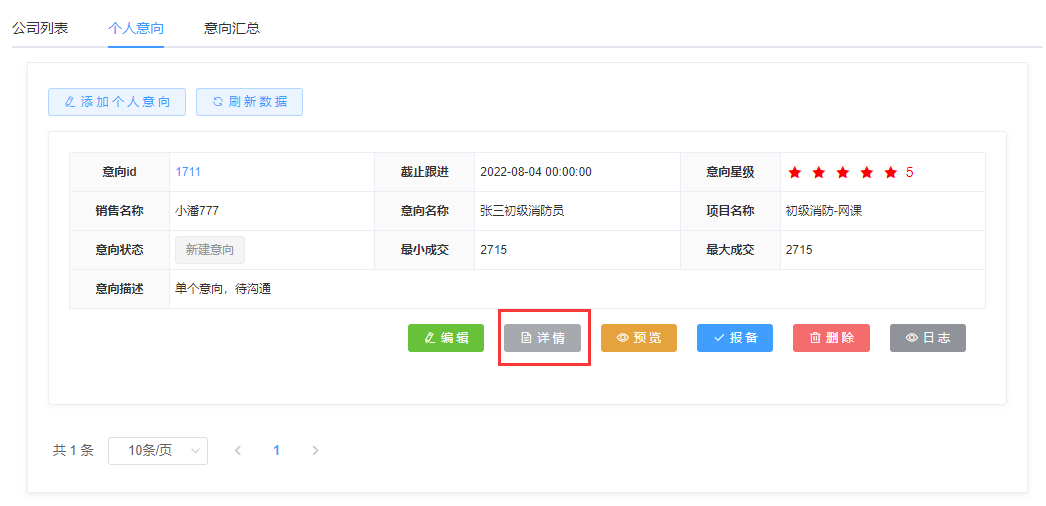Click the third red rating star
Screen dimensions: 1046x506
843,172
